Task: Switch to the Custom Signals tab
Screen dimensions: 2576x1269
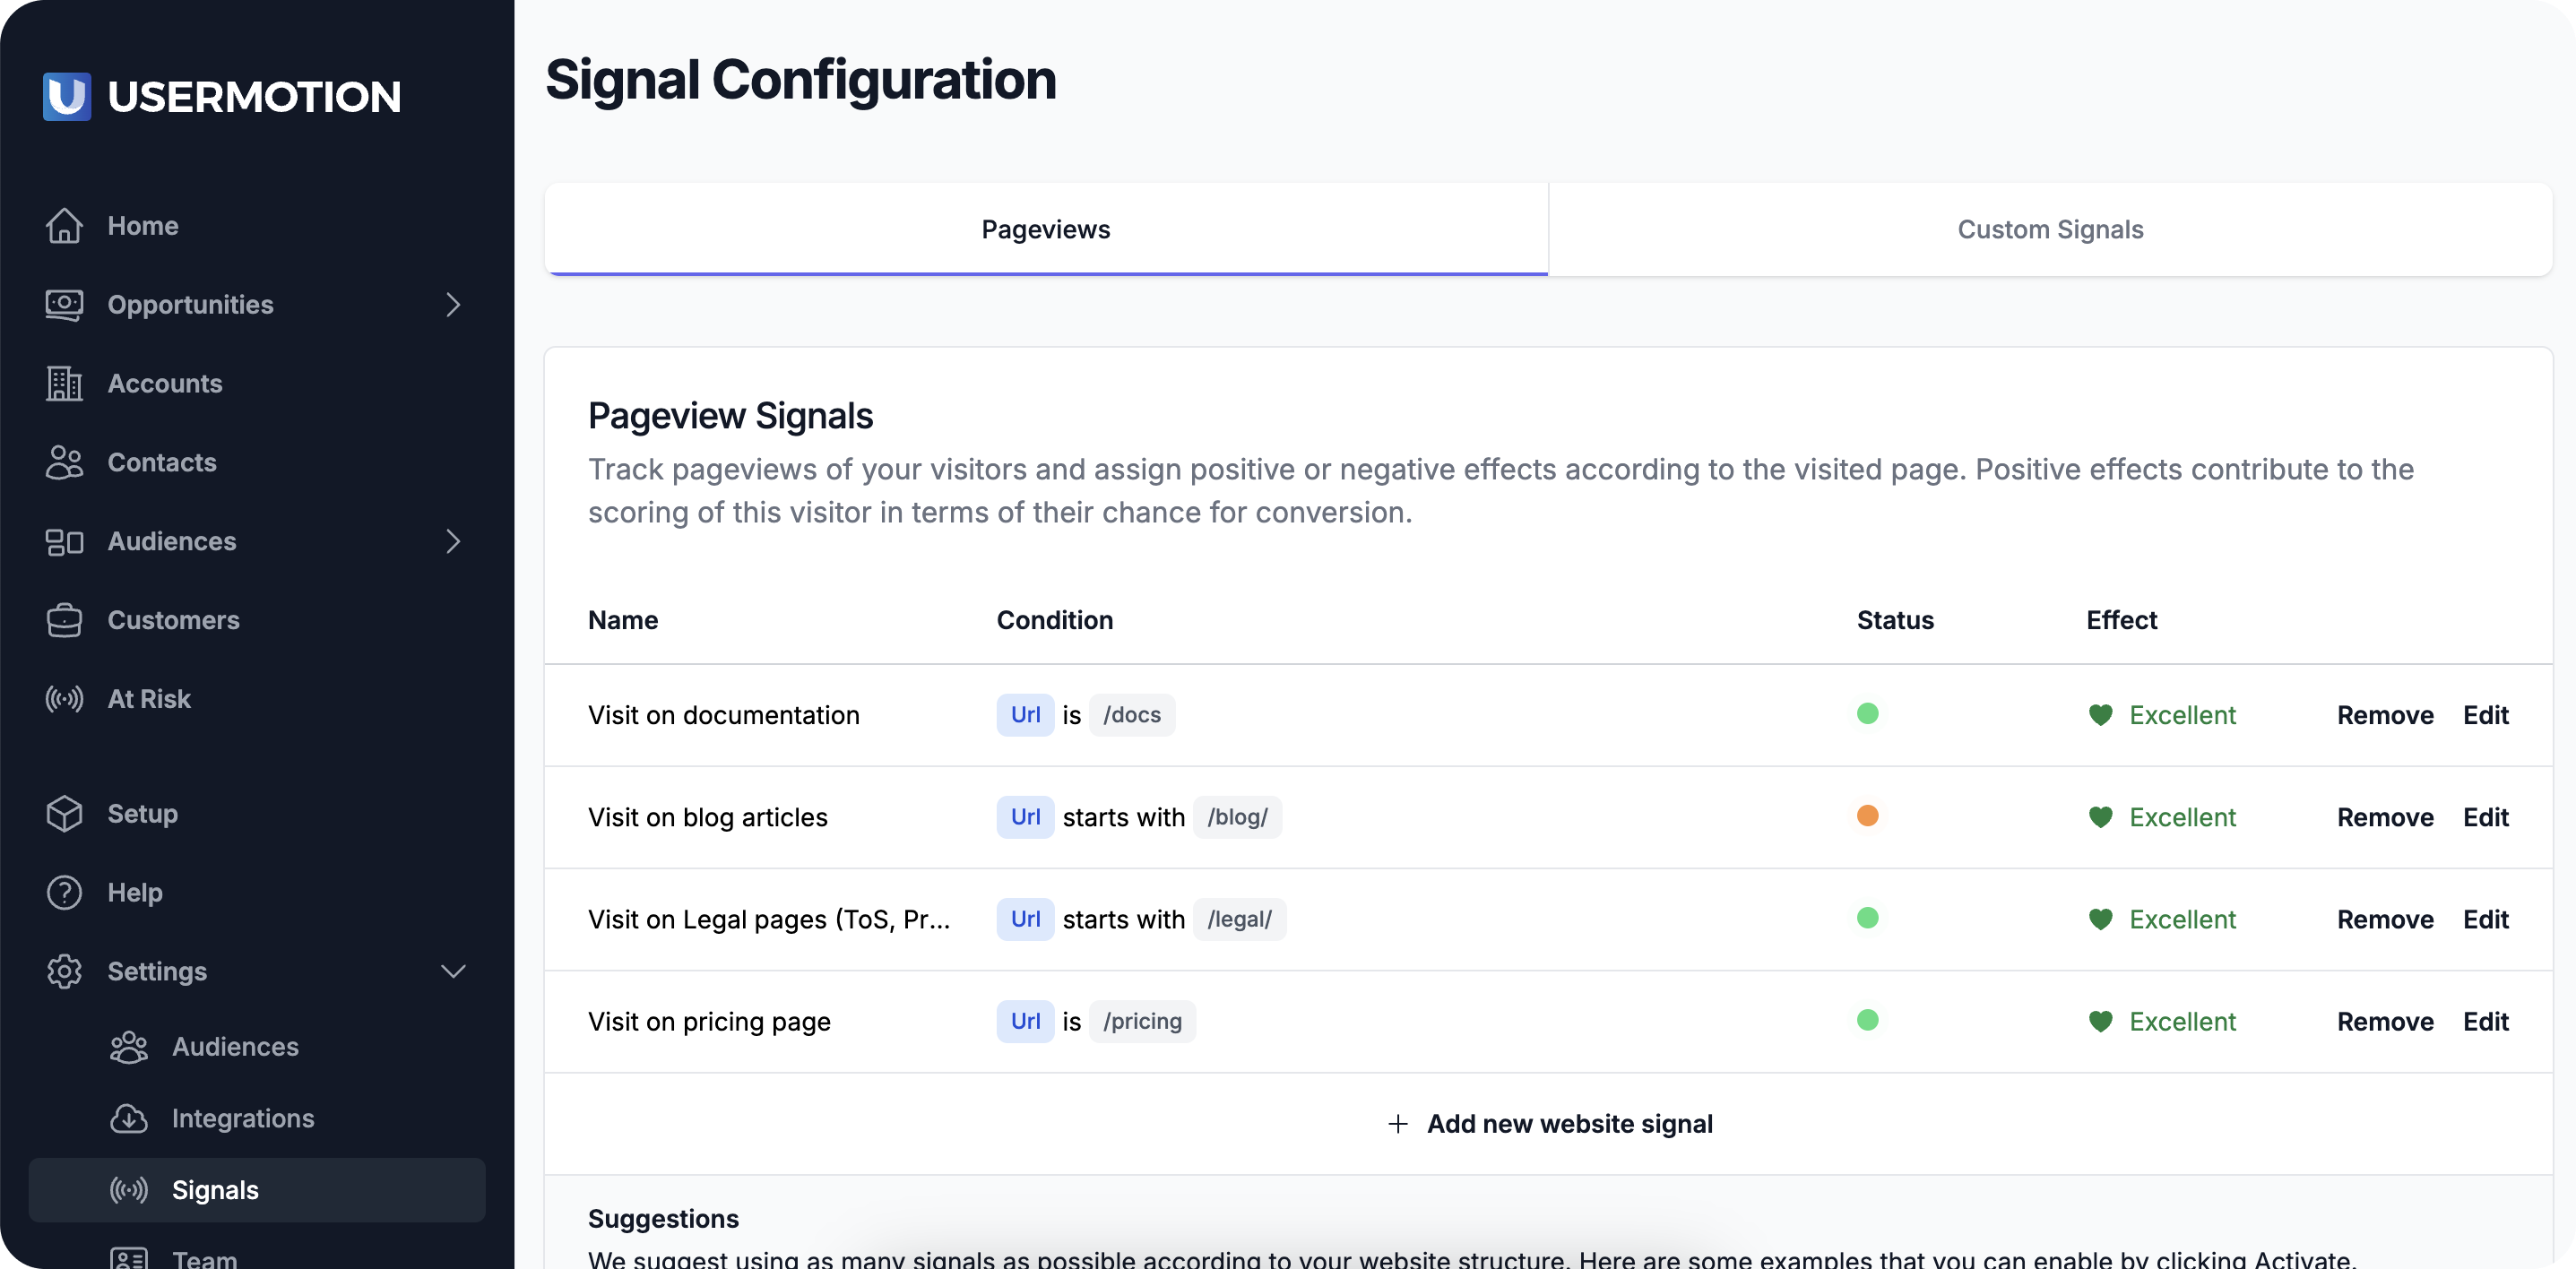Action: [2050, 230]
